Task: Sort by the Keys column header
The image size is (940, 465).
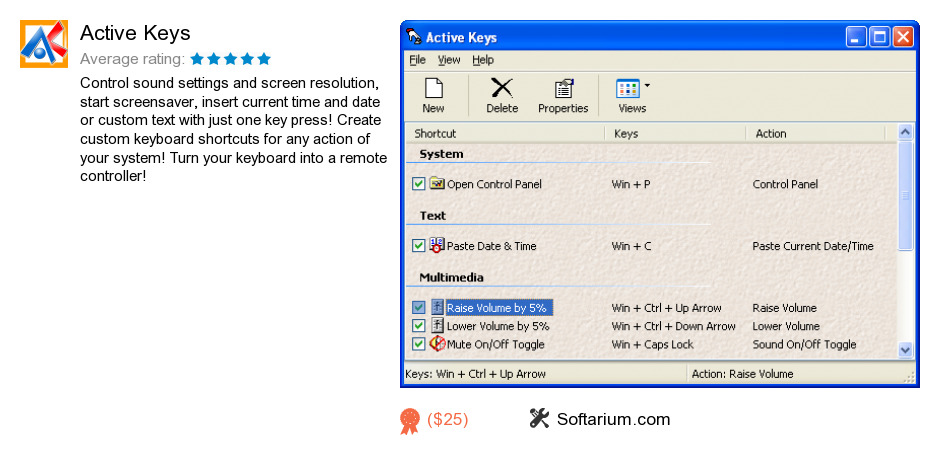Action: coord(676,133)
